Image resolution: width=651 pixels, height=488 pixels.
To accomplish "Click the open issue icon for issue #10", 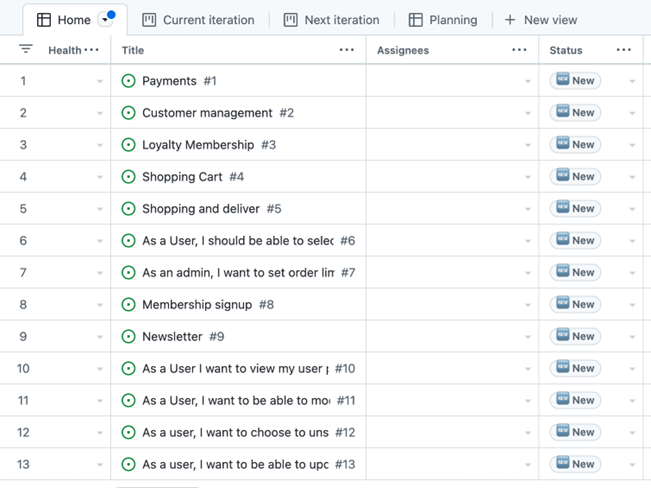I will (x=128, y=368).
